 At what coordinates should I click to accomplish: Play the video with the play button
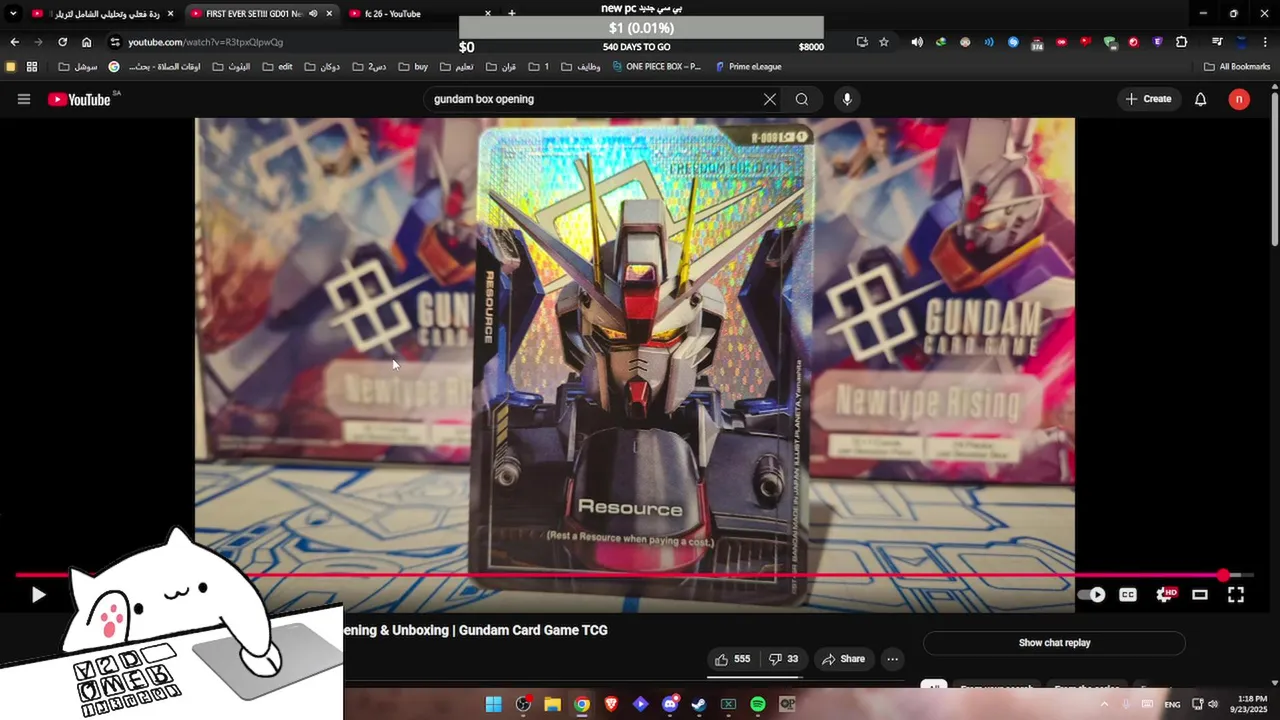tap(38, 595)
